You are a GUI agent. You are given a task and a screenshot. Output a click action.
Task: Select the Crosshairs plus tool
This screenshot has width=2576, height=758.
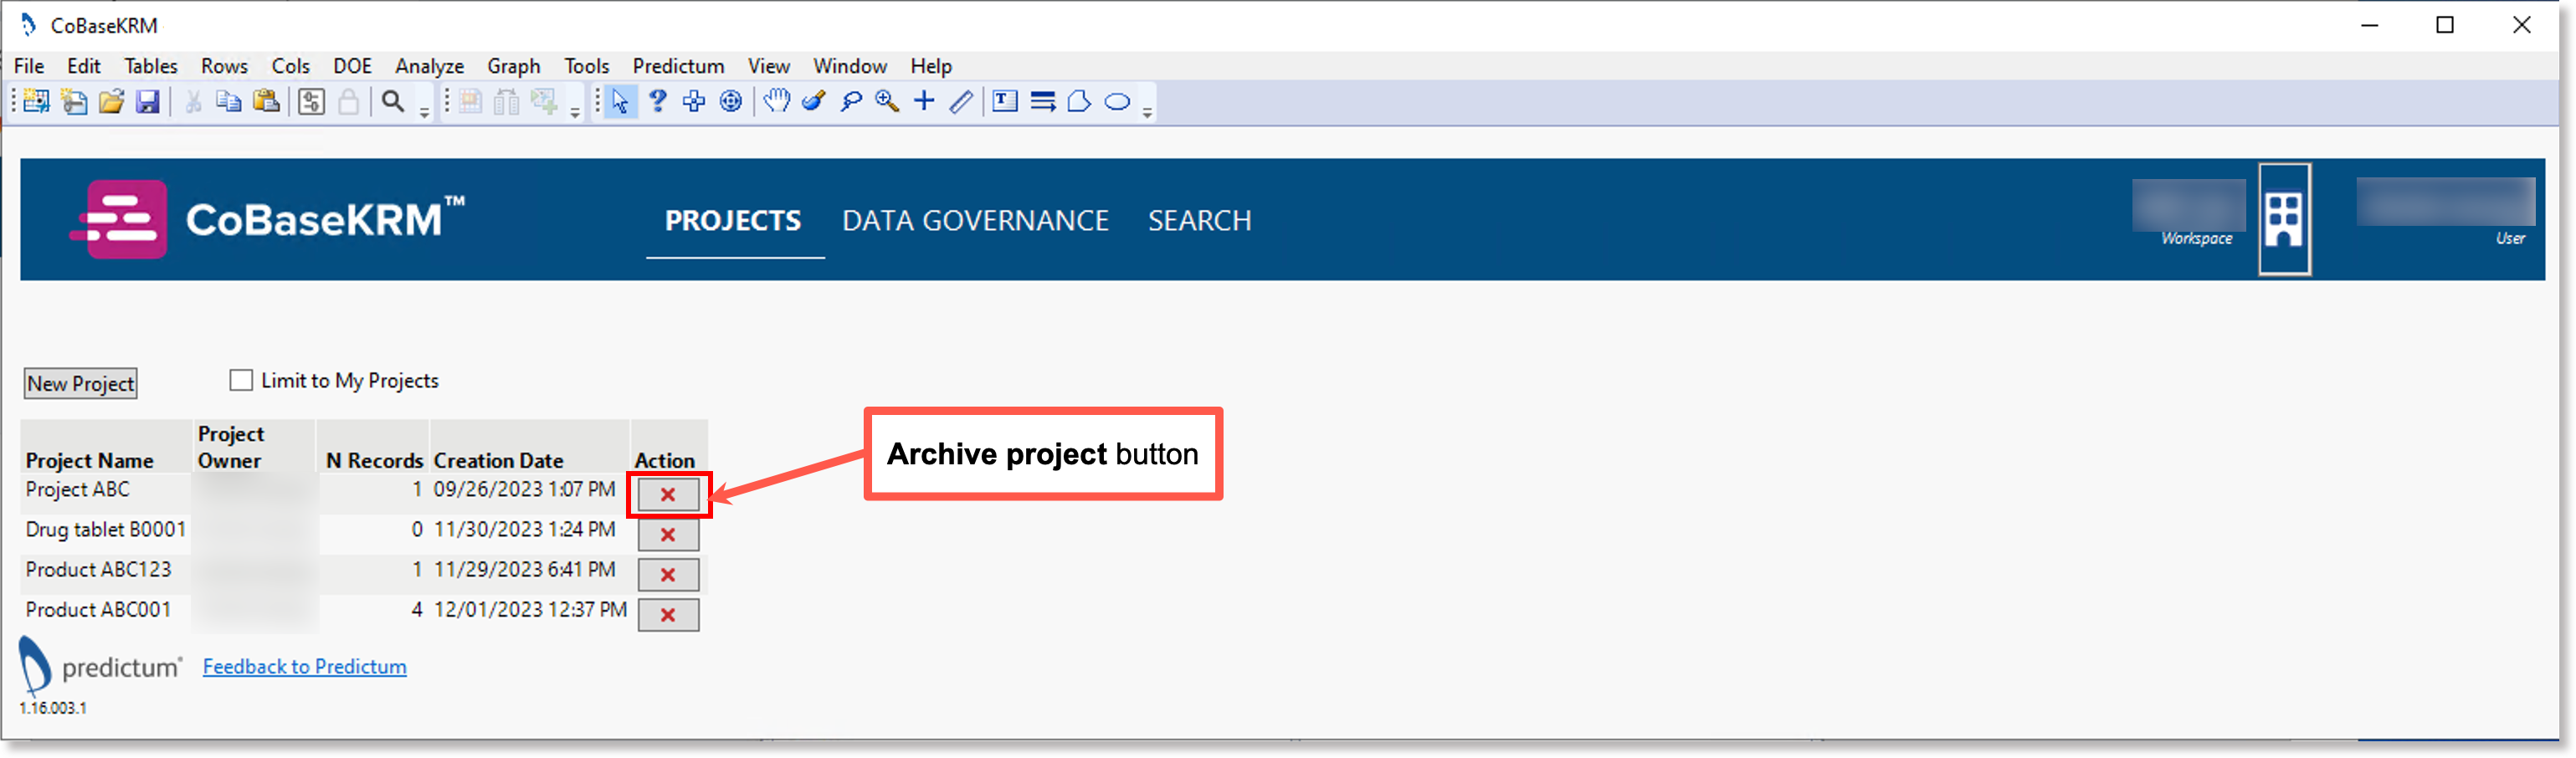click(x=924, y=102)
